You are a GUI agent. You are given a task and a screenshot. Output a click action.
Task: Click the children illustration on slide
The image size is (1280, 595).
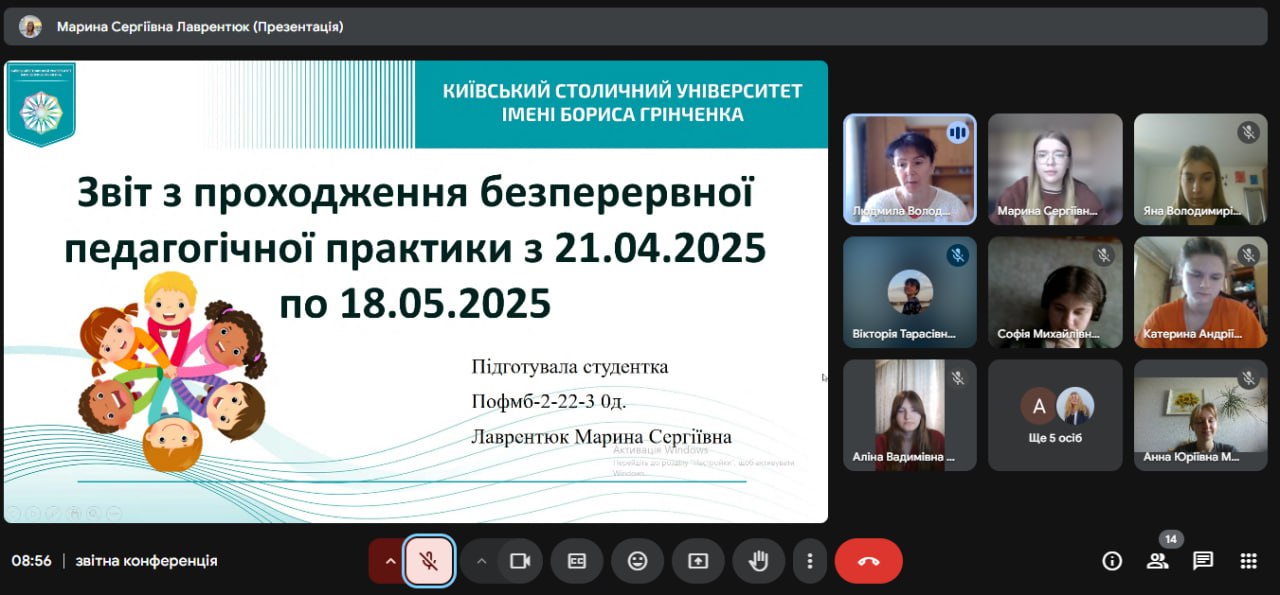[x=172, y=372]
